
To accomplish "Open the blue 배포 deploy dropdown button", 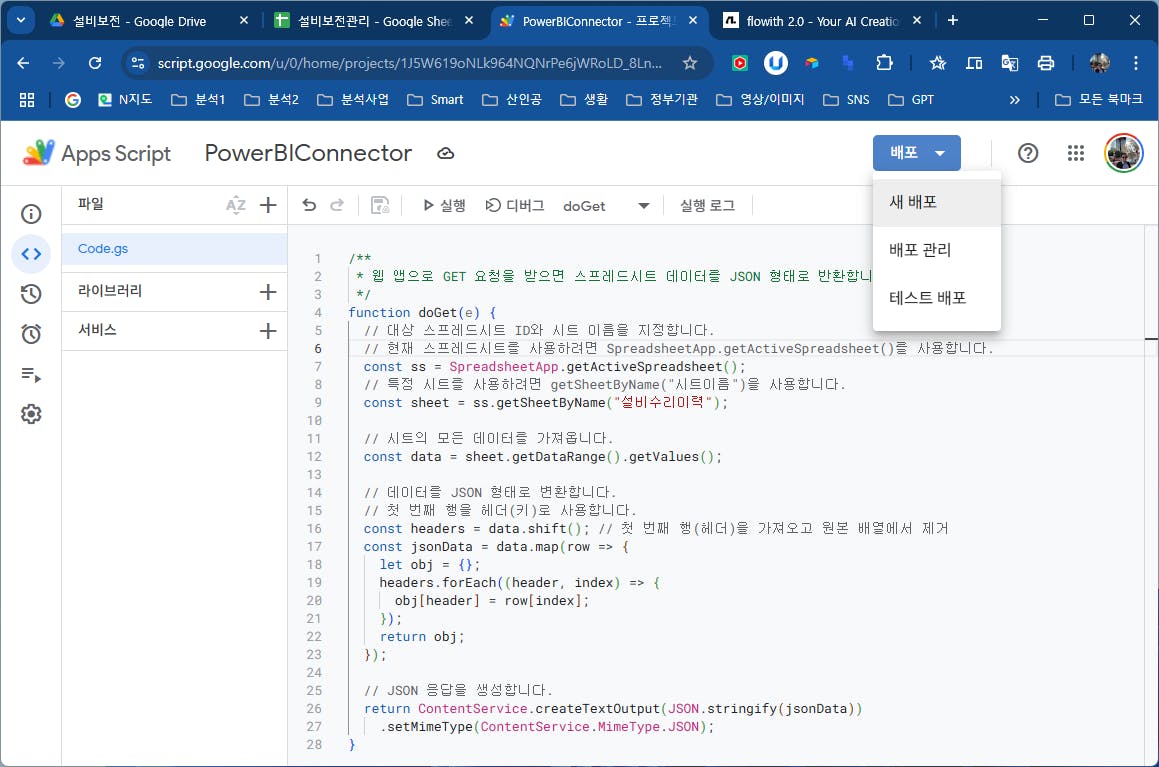I will [x=917, y=153].
